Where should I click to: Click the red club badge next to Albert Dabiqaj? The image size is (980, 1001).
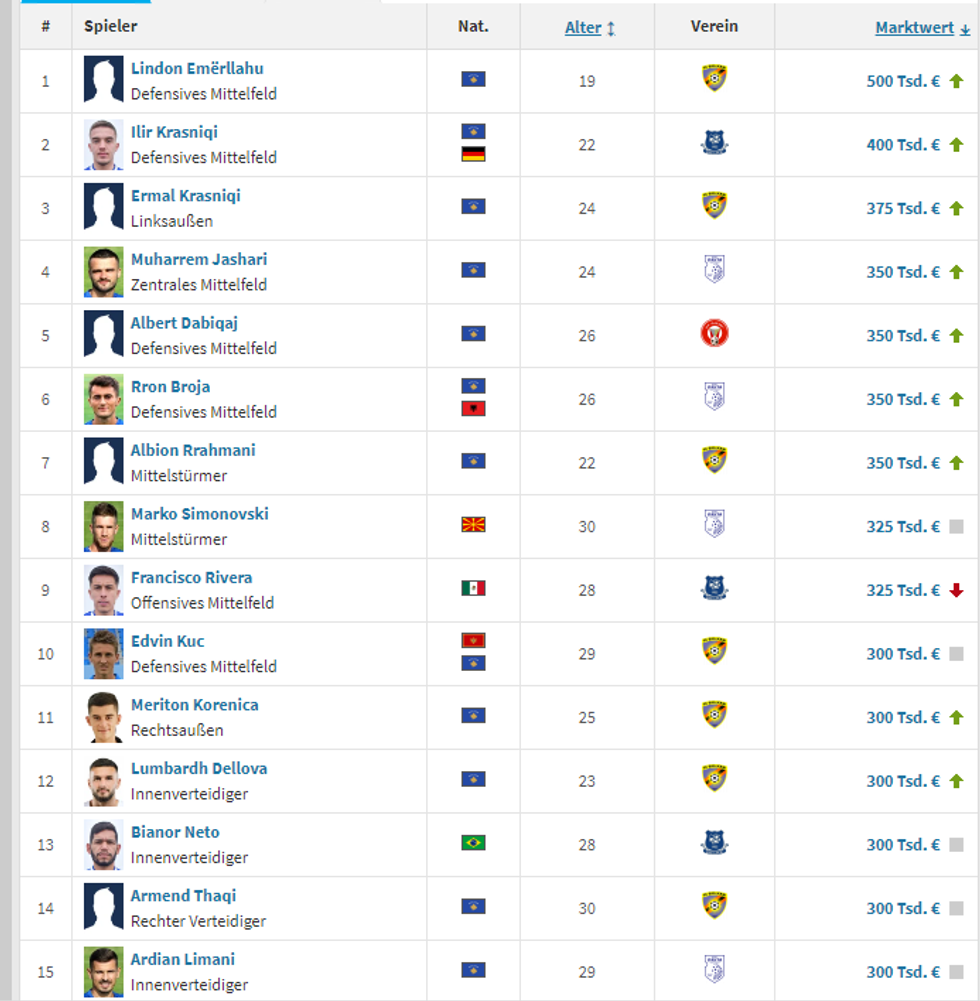coord(713,335)
